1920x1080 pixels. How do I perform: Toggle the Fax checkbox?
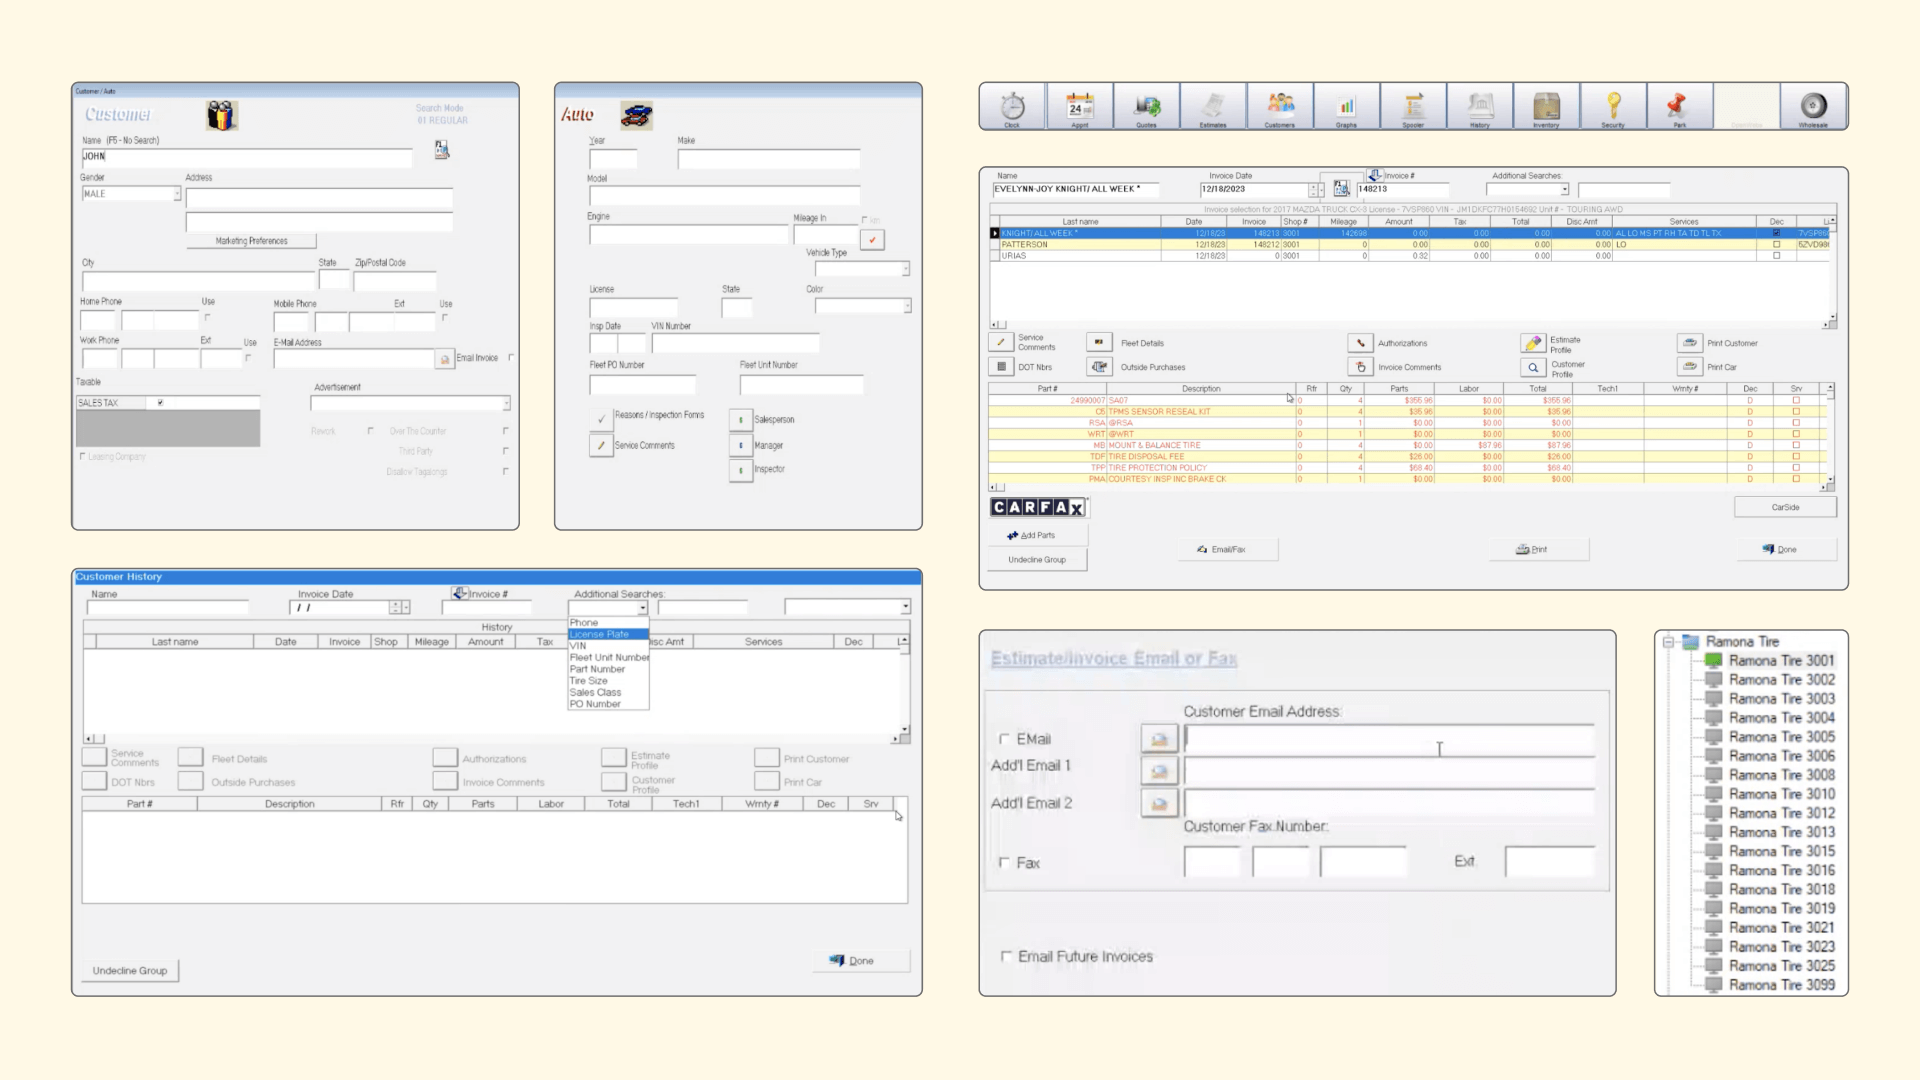coord(1004,862)
